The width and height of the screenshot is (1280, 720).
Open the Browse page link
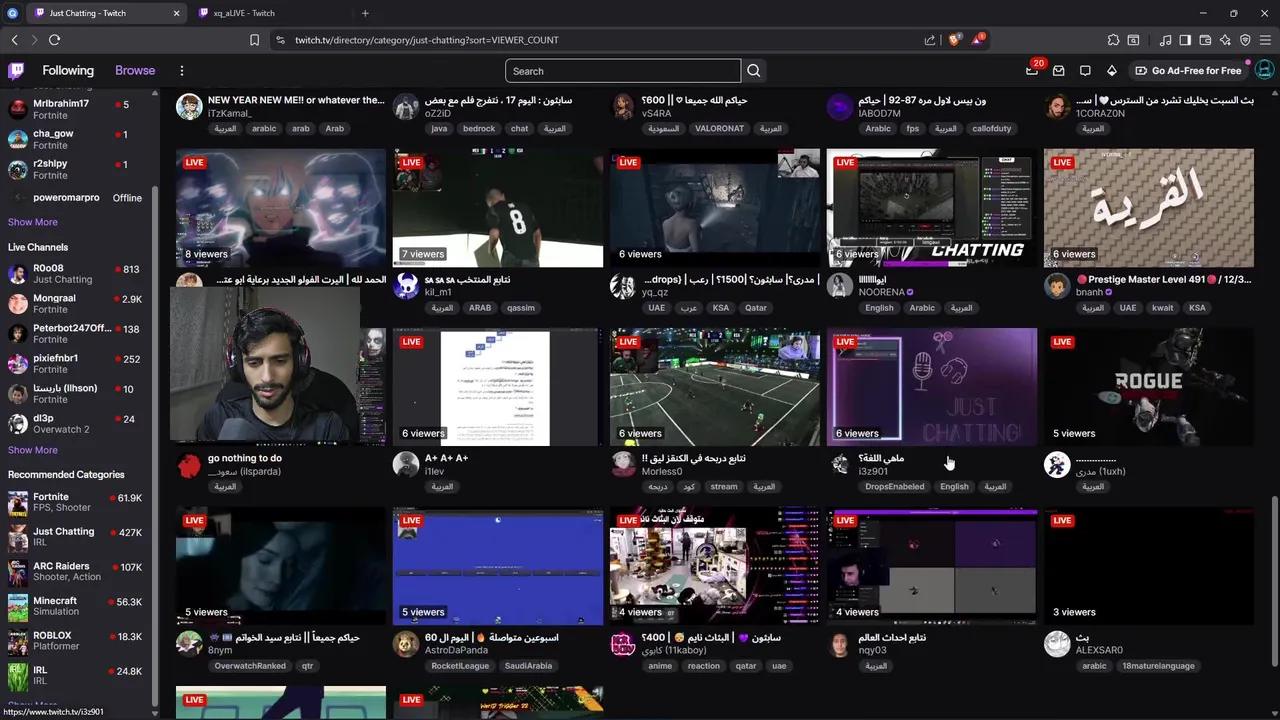pos(135,71)
